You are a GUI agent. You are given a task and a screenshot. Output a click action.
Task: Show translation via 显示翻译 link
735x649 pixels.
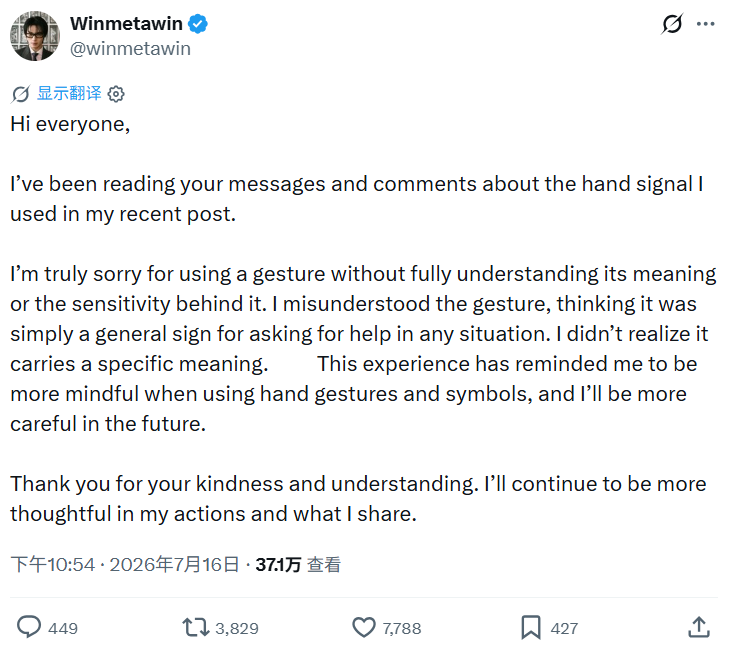pyautogui.click(x=69, y=93)
